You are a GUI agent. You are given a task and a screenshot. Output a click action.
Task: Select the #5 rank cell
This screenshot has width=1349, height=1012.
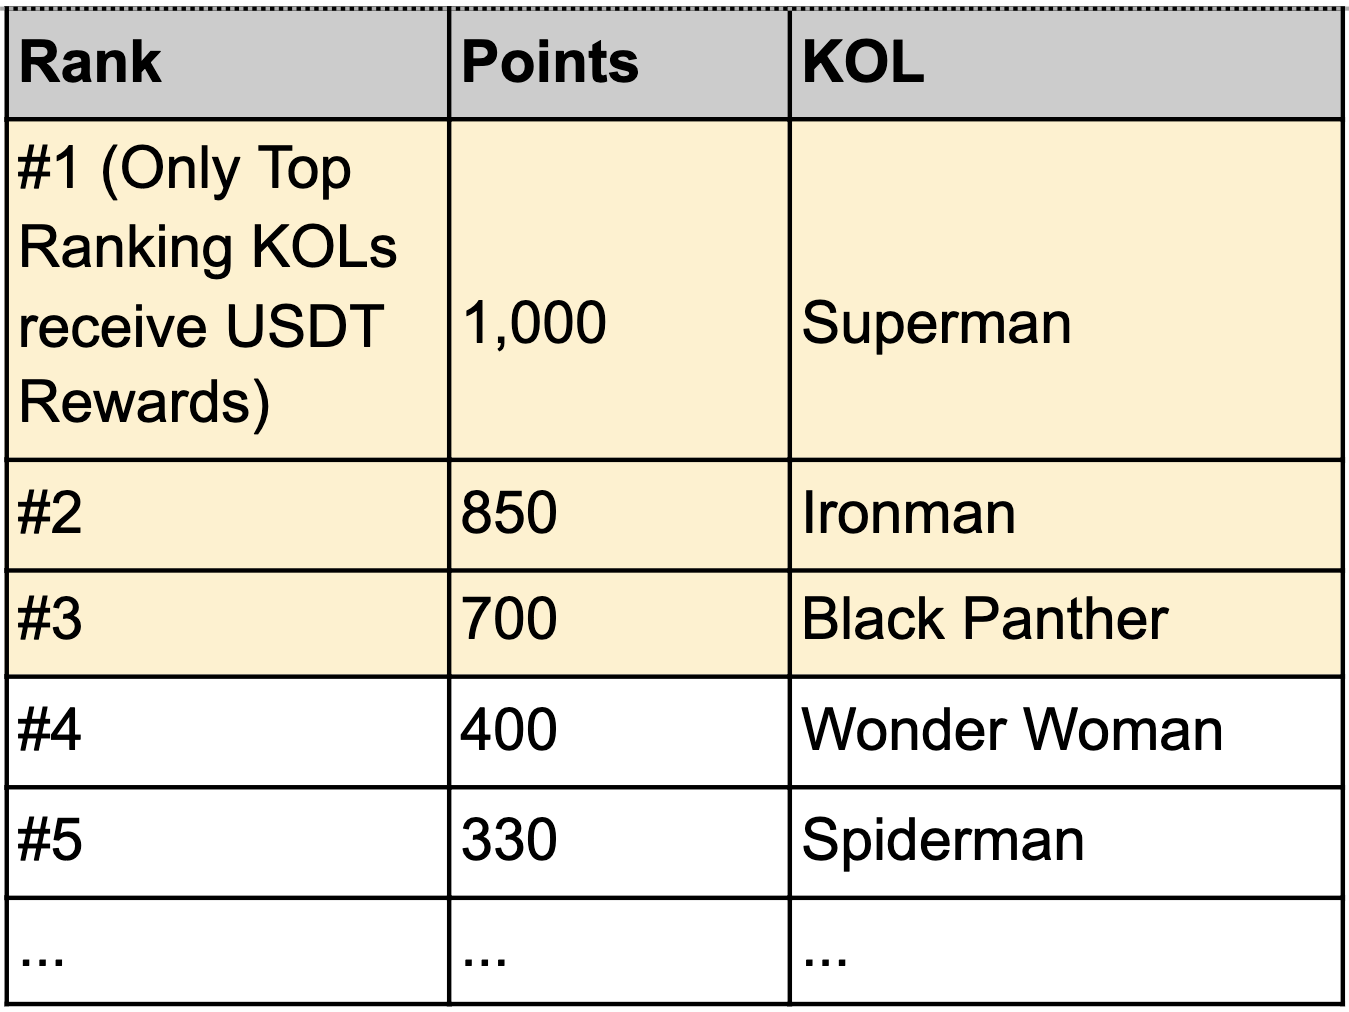(x=228, y=842)
